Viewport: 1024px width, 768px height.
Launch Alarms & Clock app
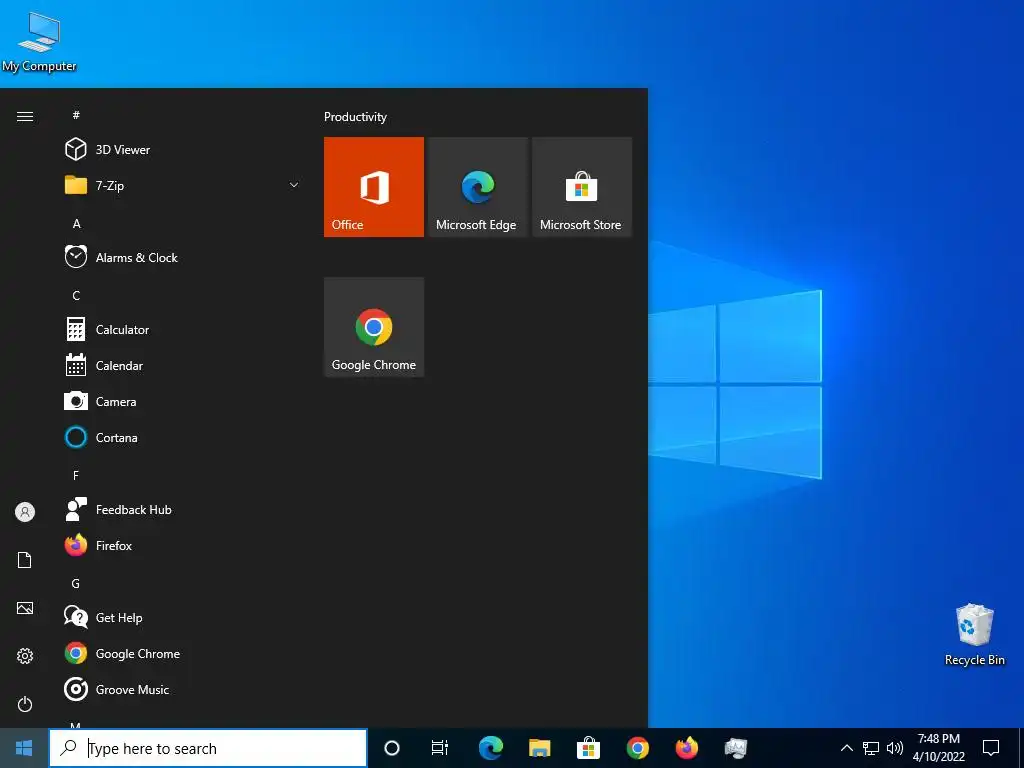(183, 257)
